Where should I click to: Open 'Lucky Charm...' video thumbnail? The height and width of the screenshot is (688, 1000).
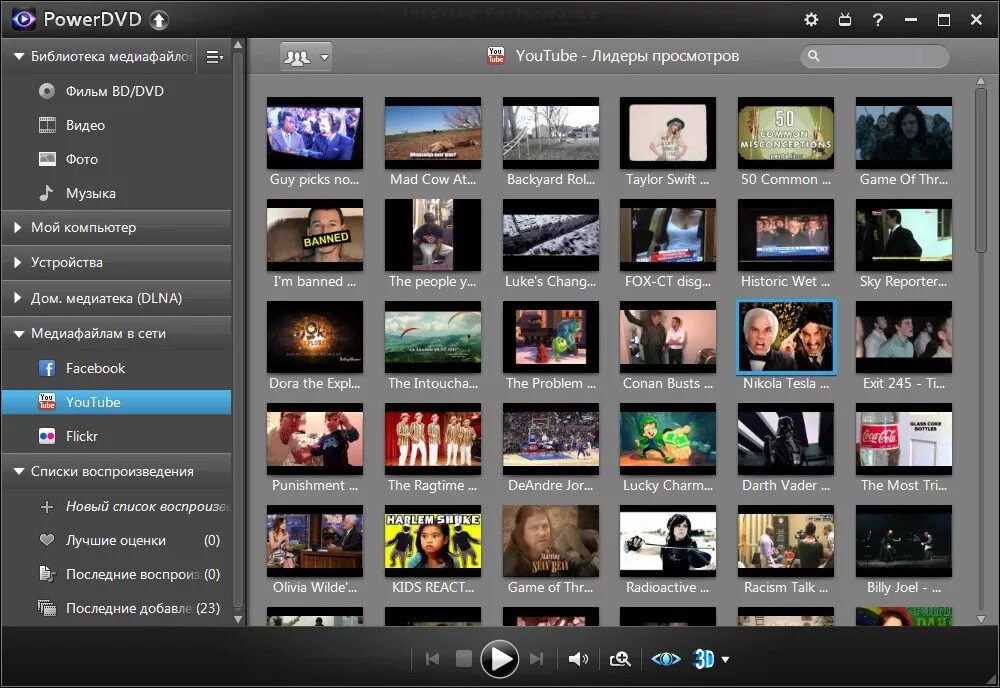pyautogui.click(x=668, y=439)
